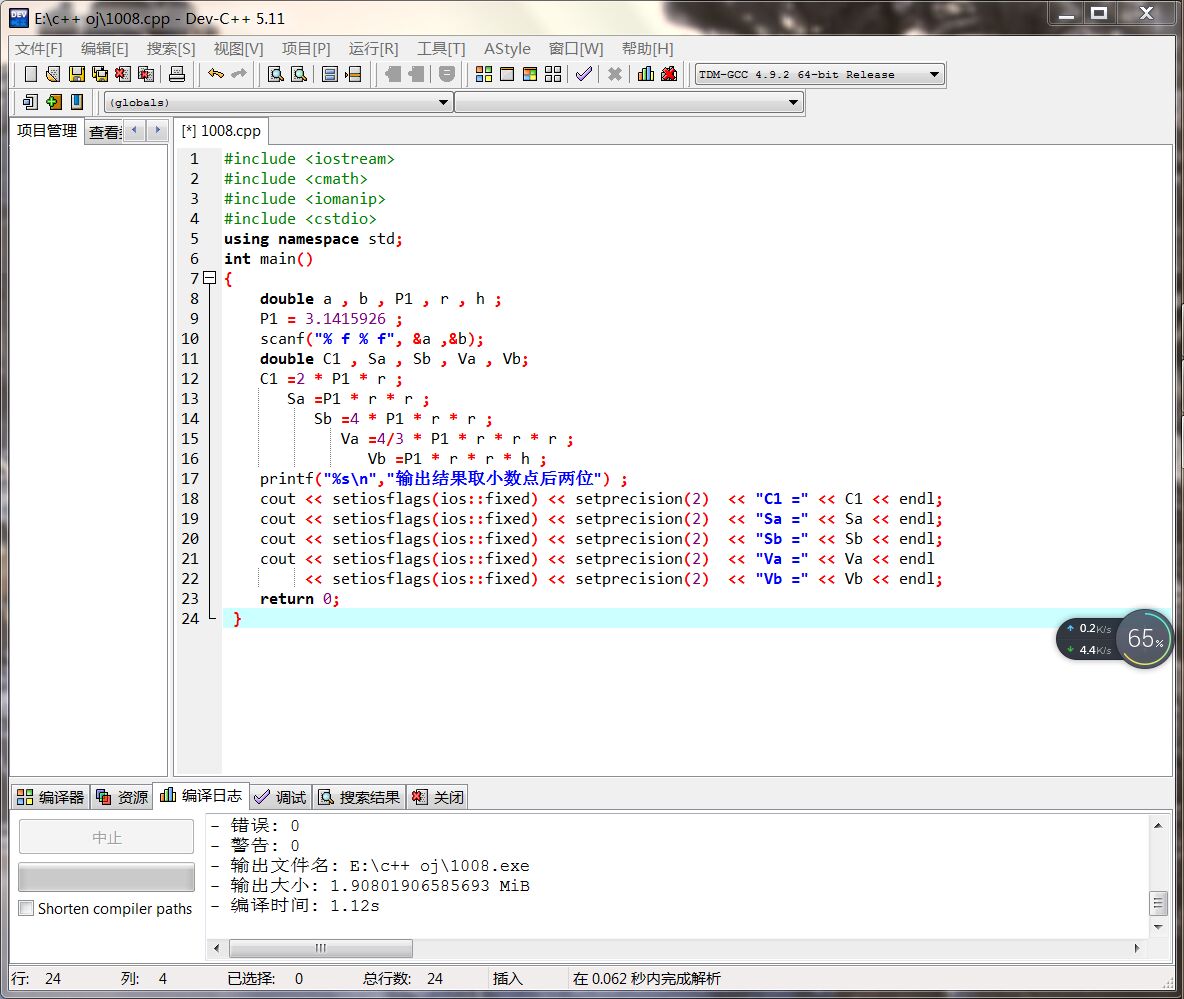
Task: Compile the program with the colored-squares icon
Action: pyautogui.click(x=484, y=74)
